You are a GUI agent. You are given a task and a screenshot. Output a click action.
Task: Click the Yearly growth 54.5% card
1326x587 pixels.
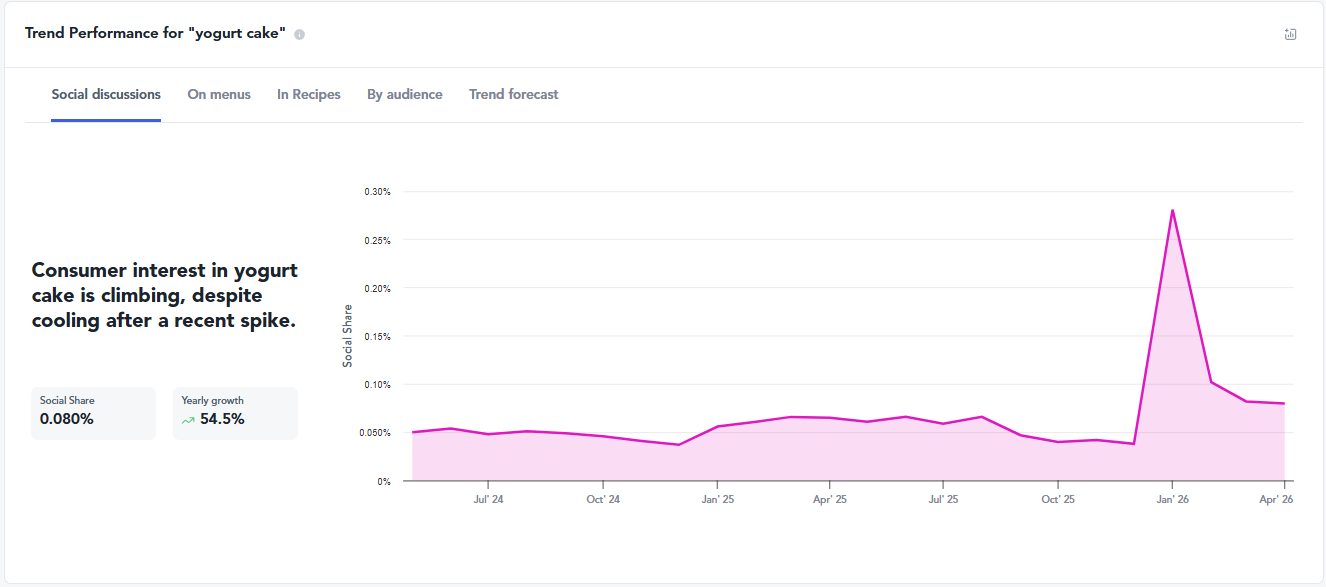pyautogui.click(x=235, y=413)
